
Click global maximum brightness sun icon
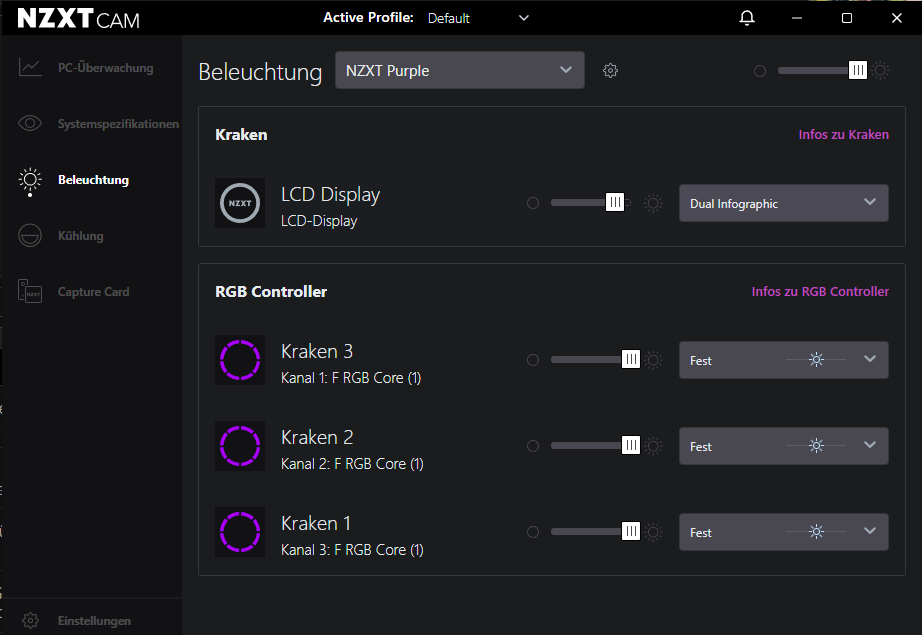[x=880, y=71]
